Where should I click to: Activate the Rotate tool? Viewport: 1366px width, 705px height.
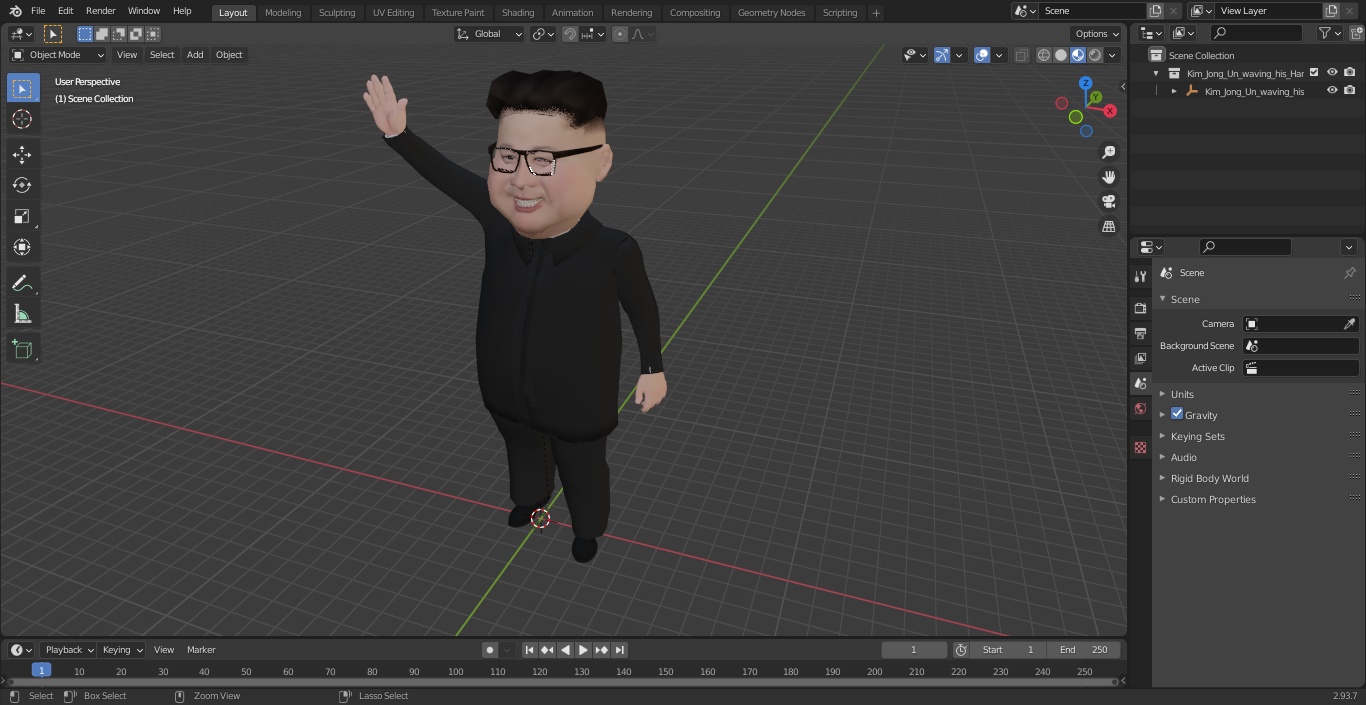click(x=22, y=185)
